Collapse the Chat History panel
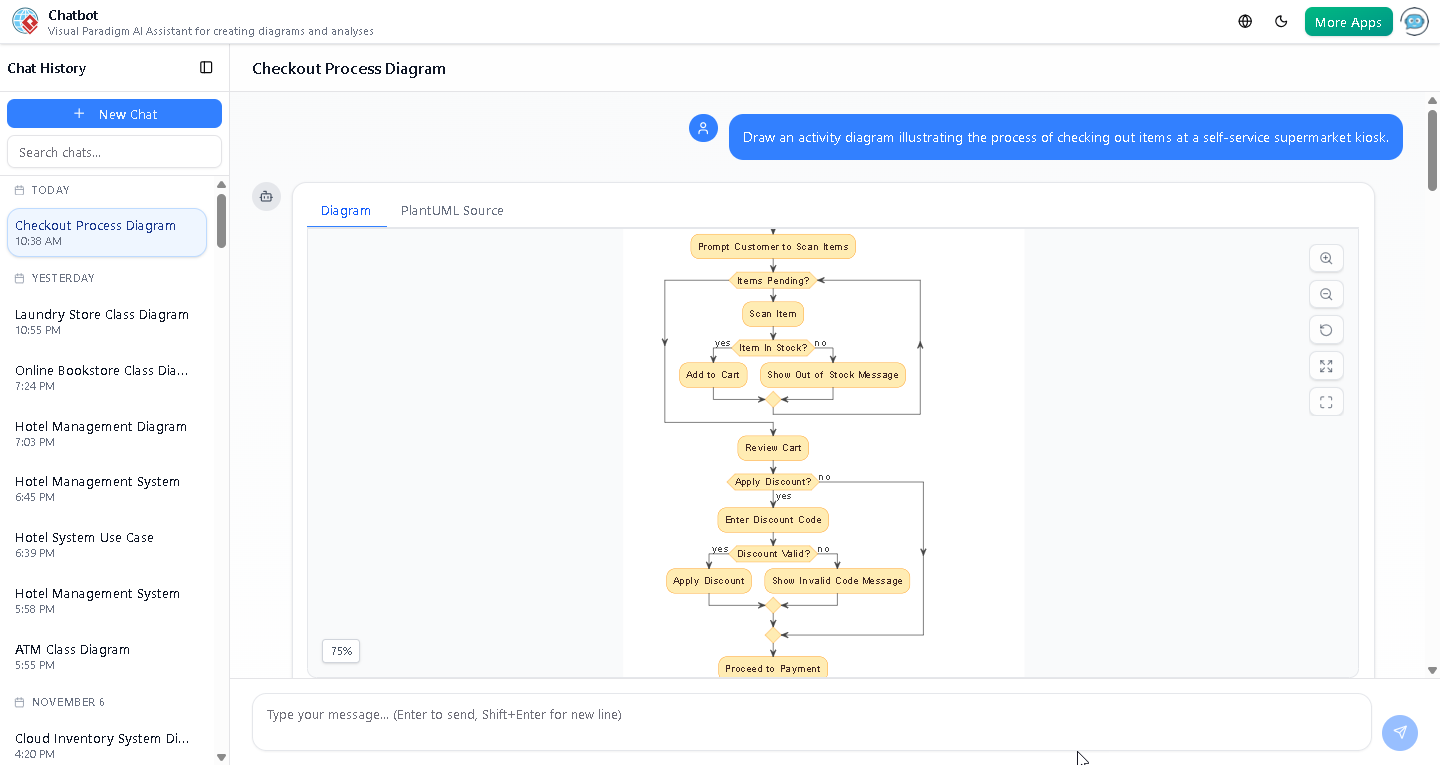1440x765 pixels. tap(206, 67)
